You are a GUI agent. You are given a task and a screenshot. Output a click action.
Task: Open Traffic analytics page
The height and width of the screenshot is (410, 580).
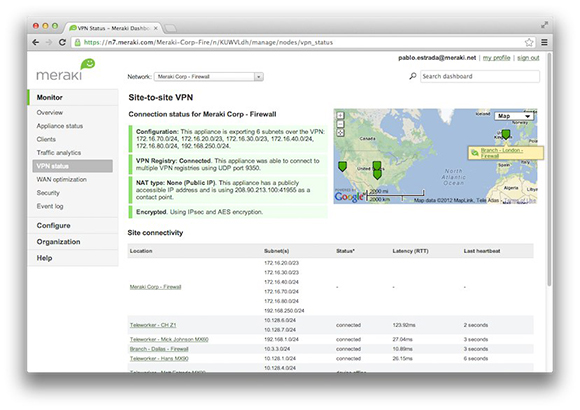(x=59, y=152)
